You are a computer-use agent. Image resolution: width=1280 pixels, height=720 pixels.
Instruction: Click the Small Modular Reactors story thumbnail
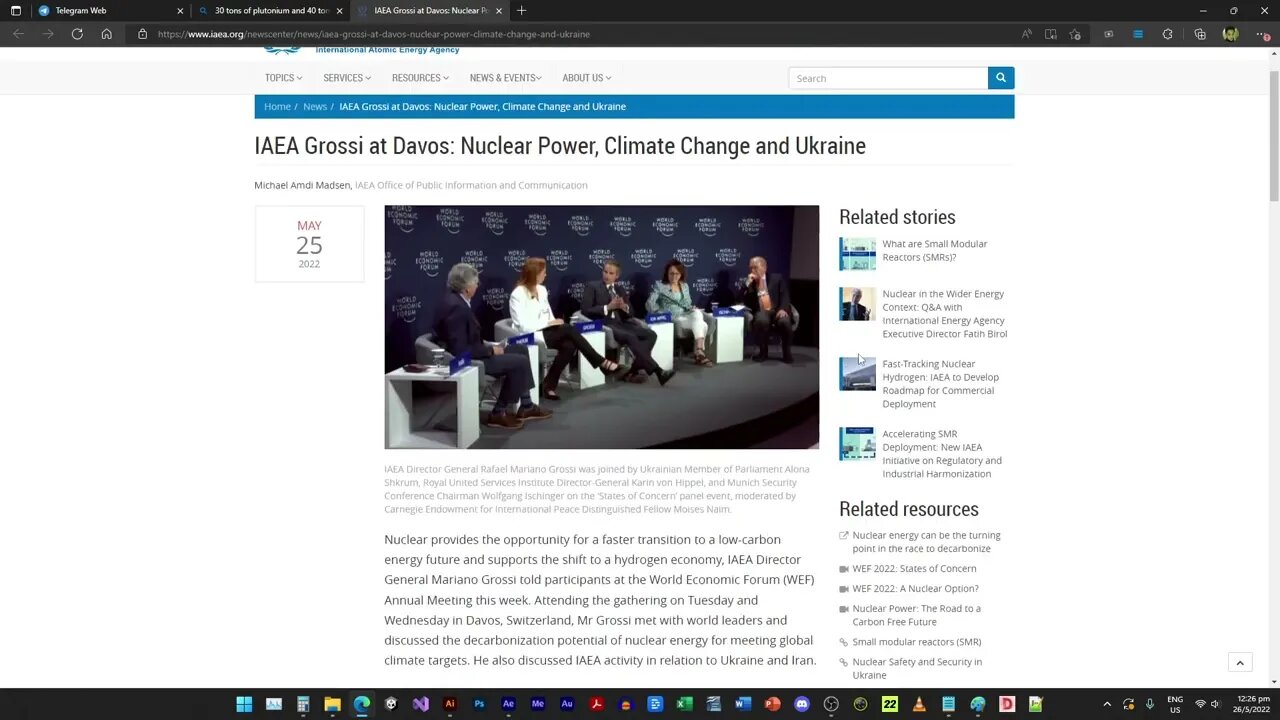857,254
